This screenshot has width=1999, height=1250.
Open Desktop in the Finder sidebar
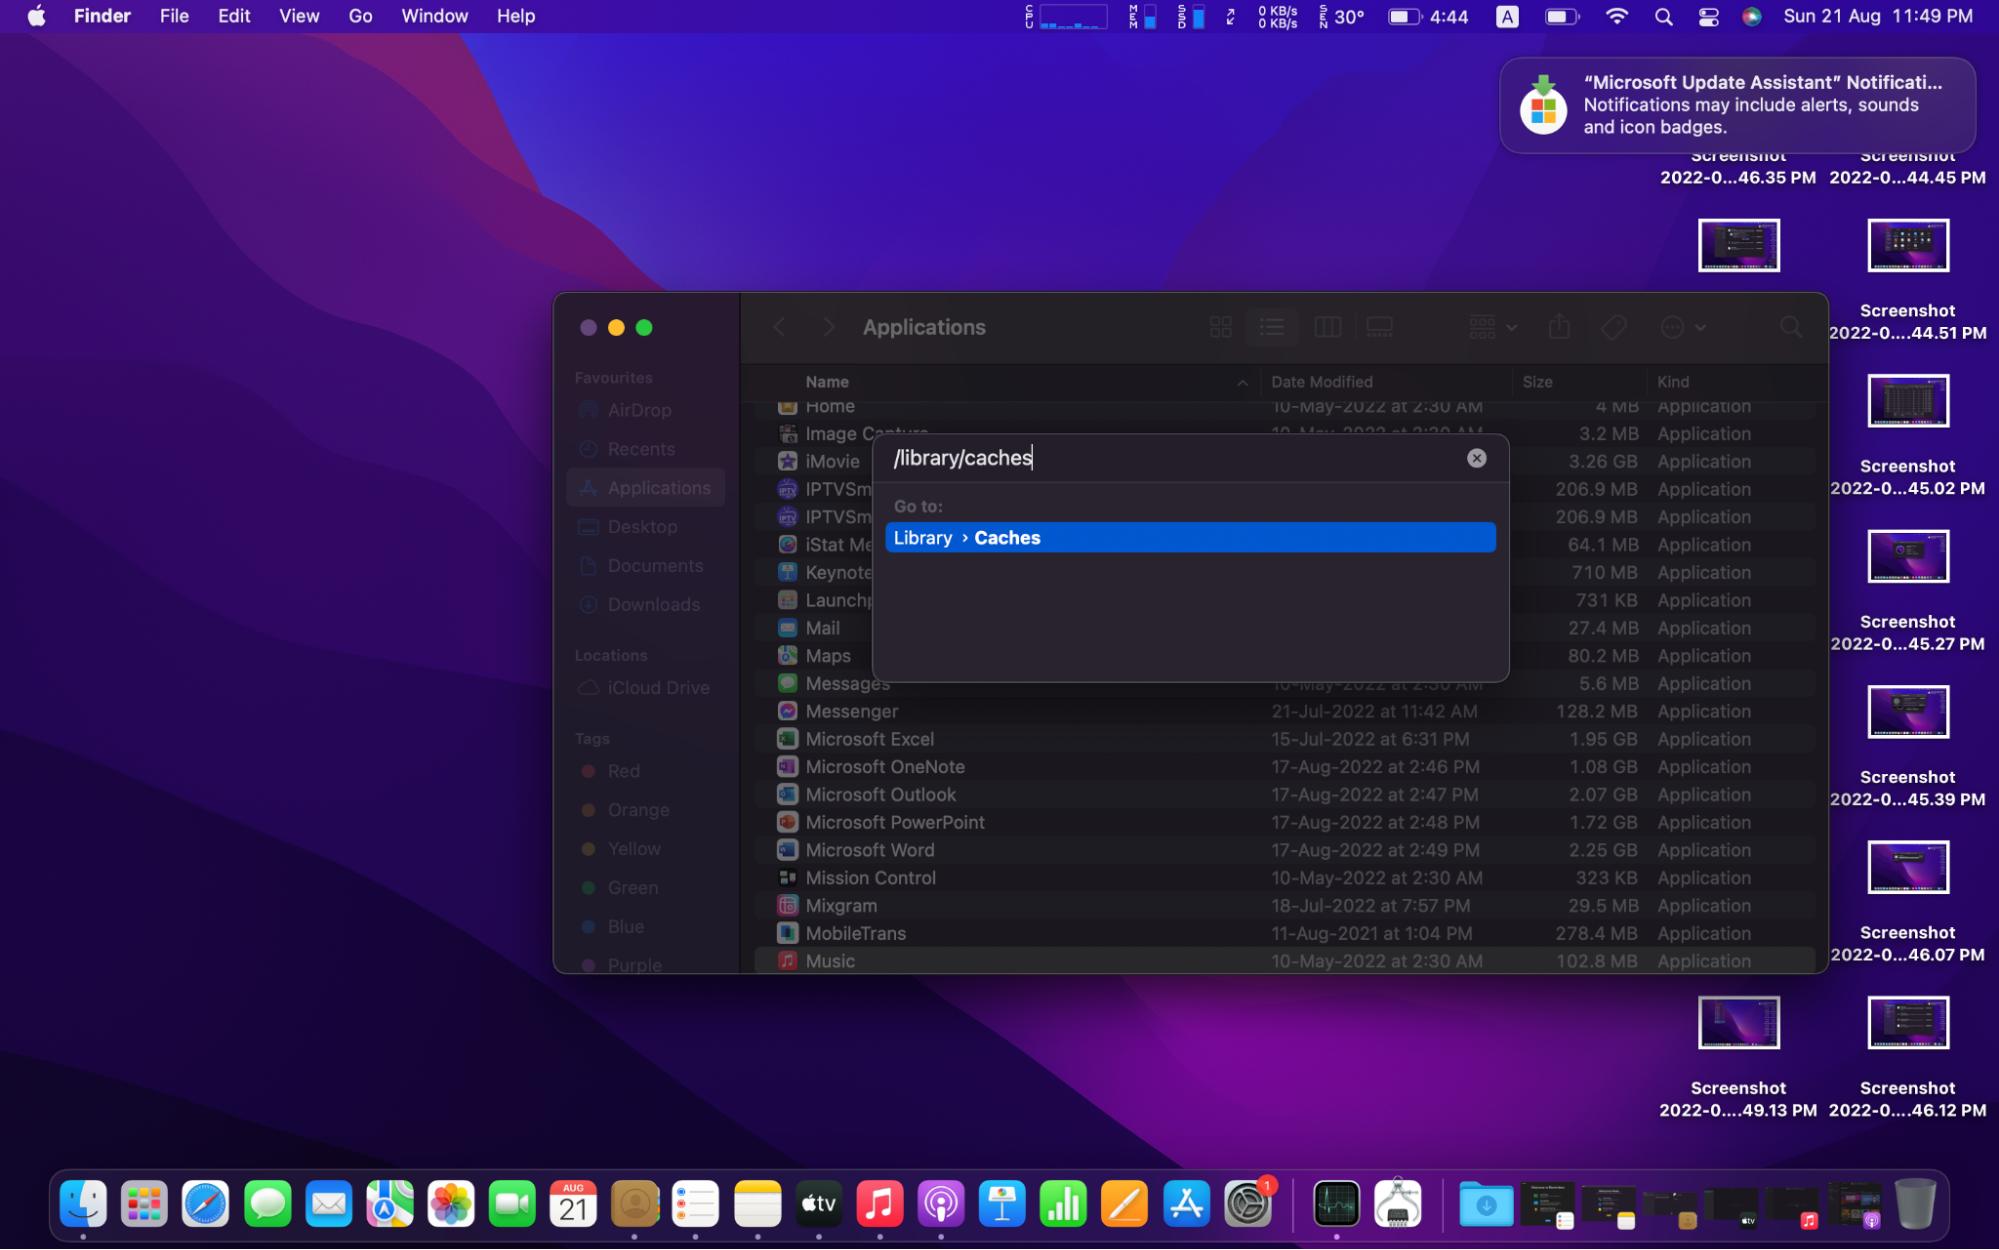point(646,527)
